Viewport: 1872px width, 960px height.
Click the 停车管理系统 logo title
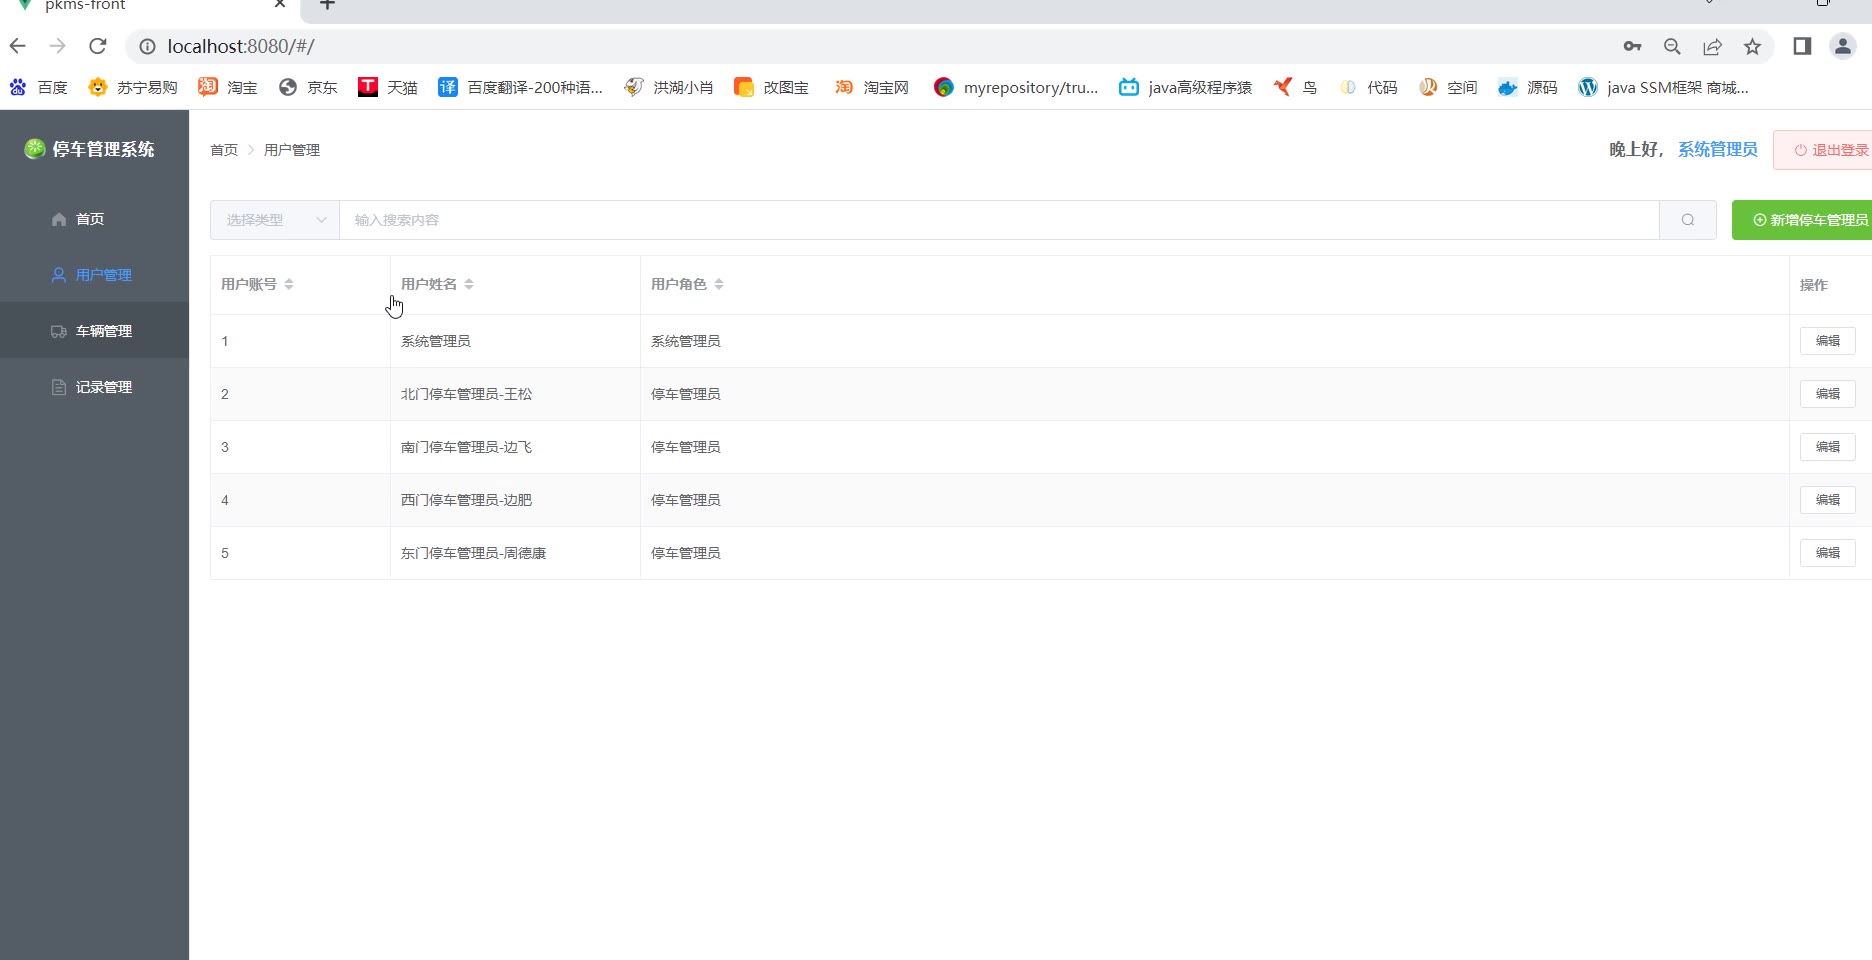[x=90, y=149]
